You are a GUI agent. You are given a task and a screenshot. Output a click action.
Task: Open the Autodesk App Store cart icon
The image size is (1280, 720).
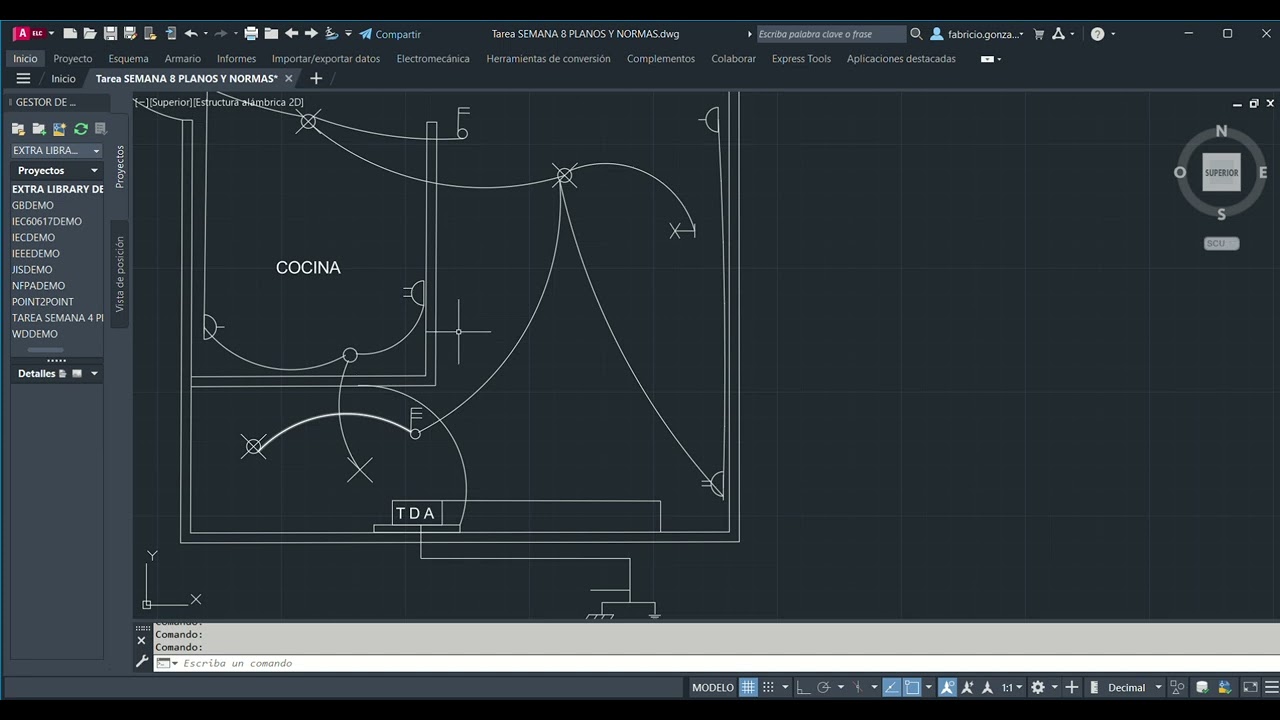[1038, 34]
